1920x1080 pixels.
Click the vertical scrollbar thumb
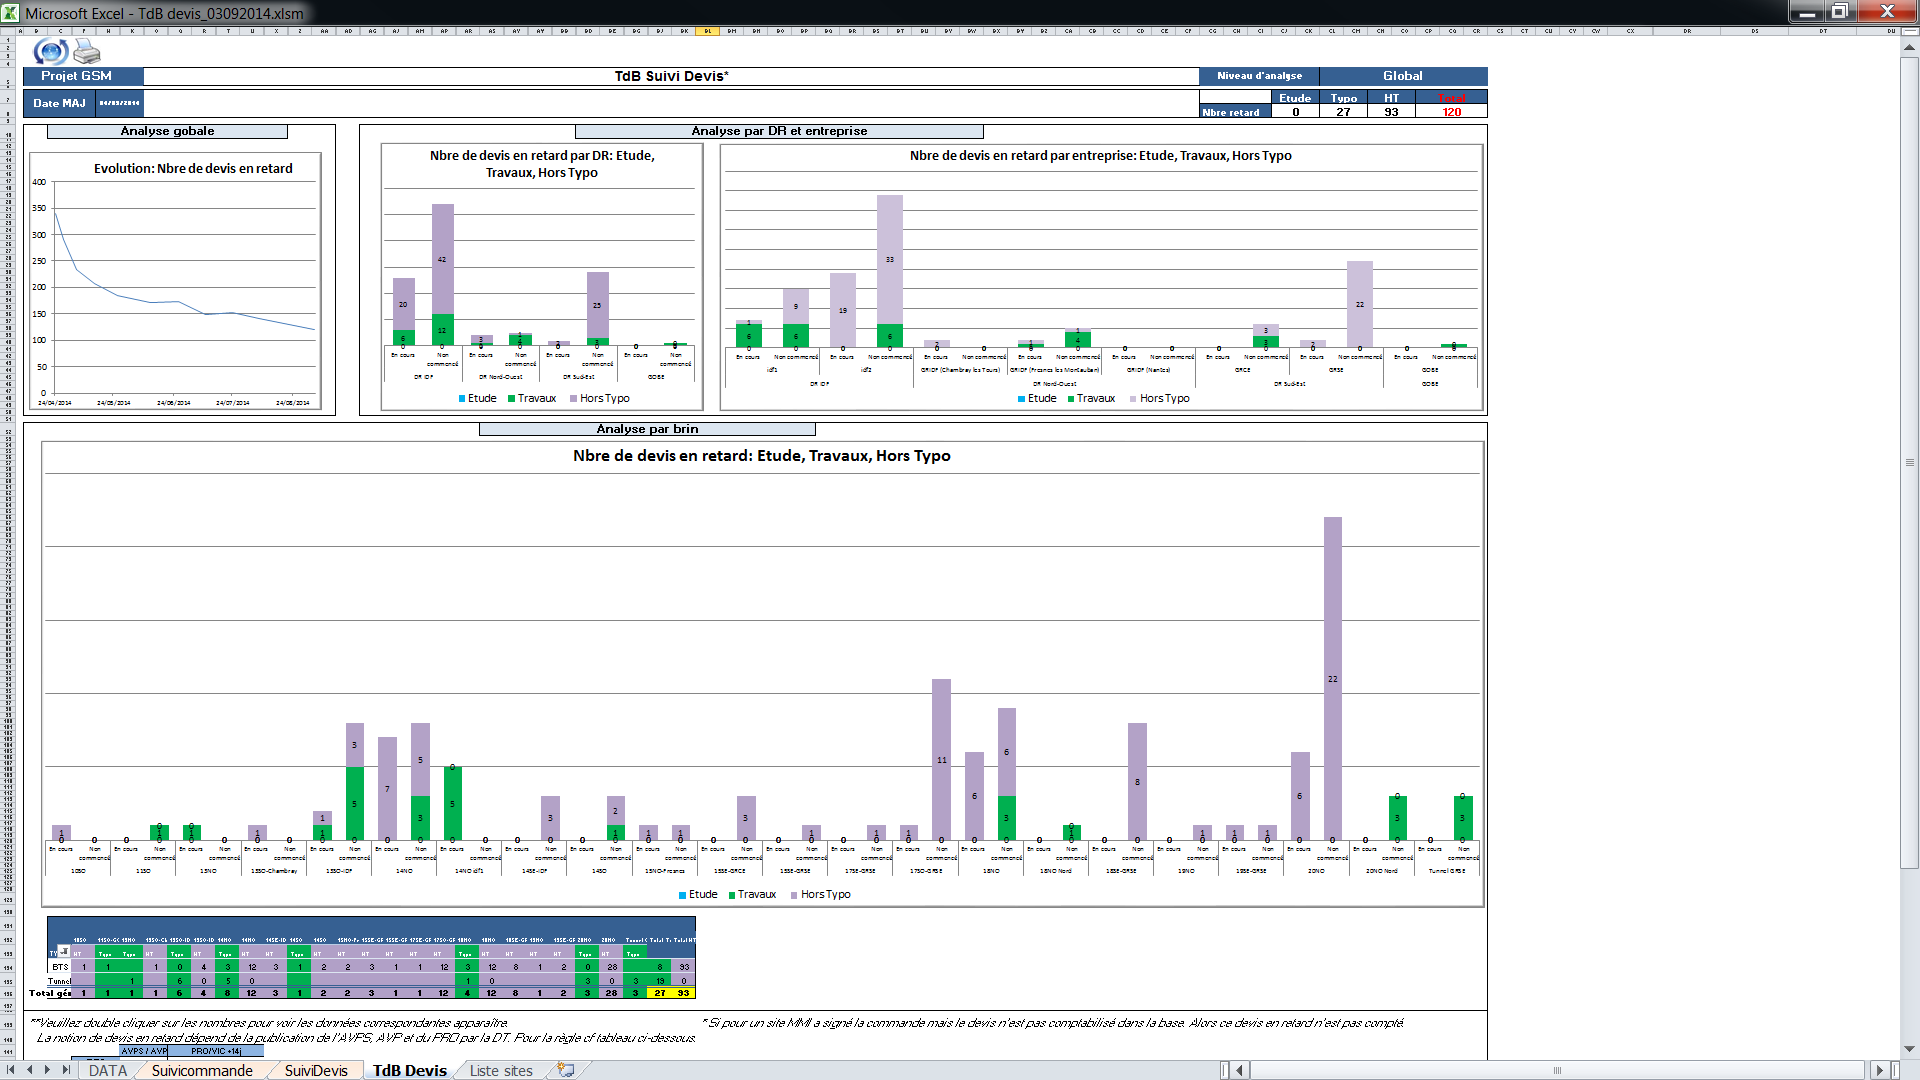1909,462
